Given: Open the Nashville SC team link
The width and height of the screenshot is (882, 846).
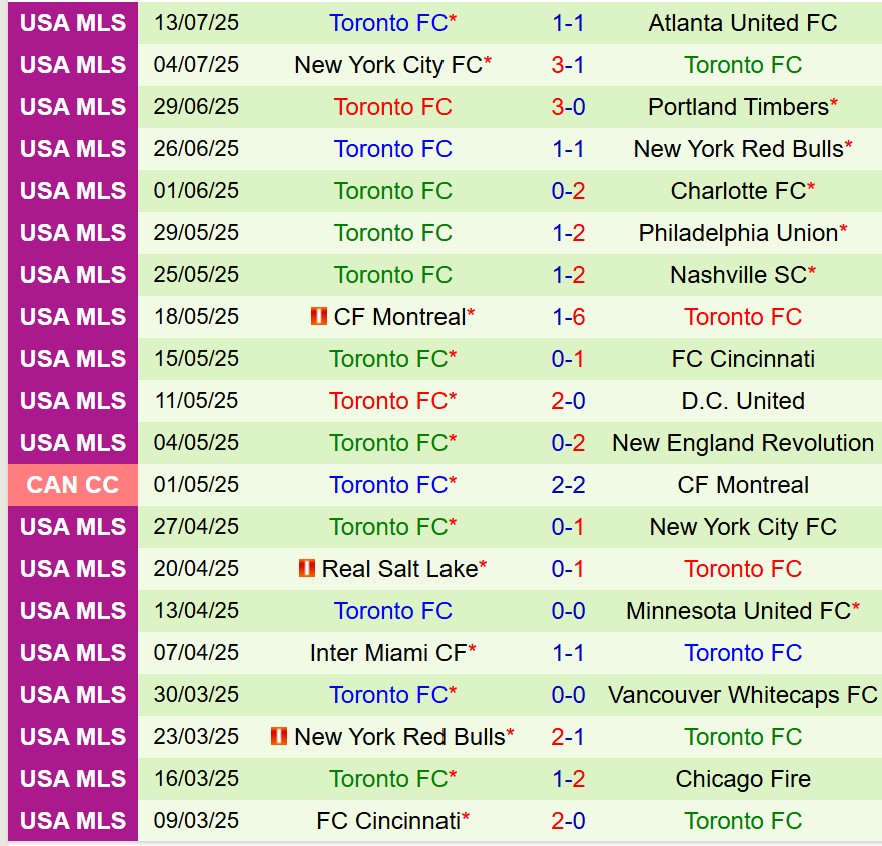Looking at the screenshot, I should coord(738,275).
